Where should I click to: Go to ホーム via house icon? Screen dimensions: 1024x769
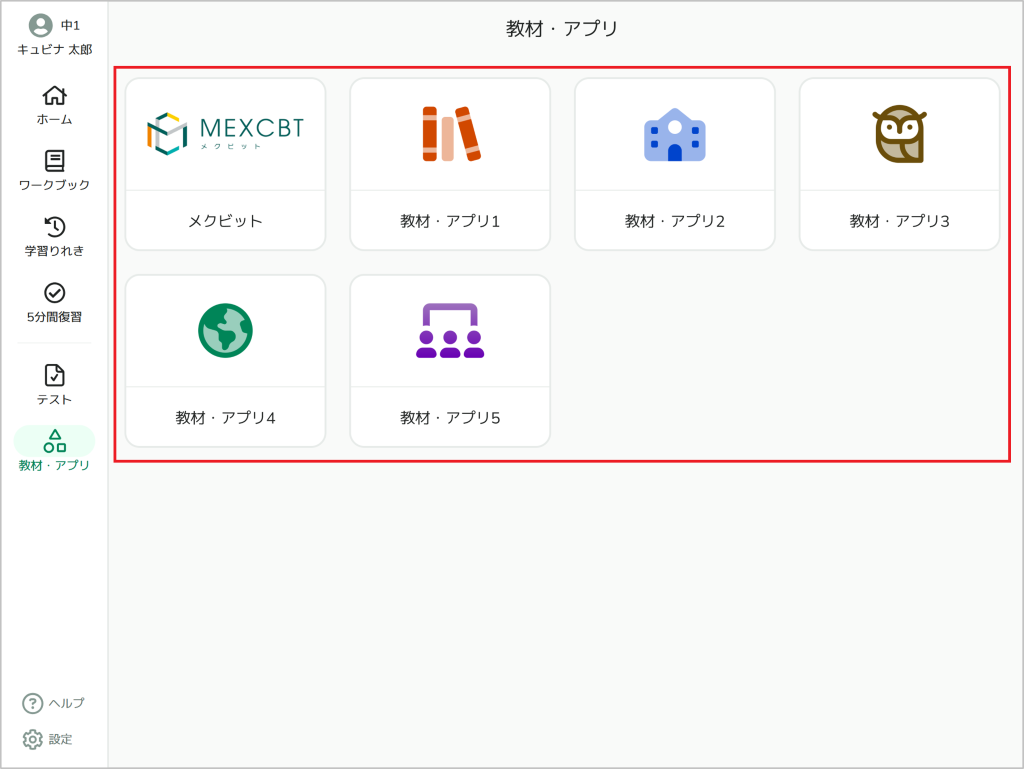pyautogui.click(x=54, y=95)
